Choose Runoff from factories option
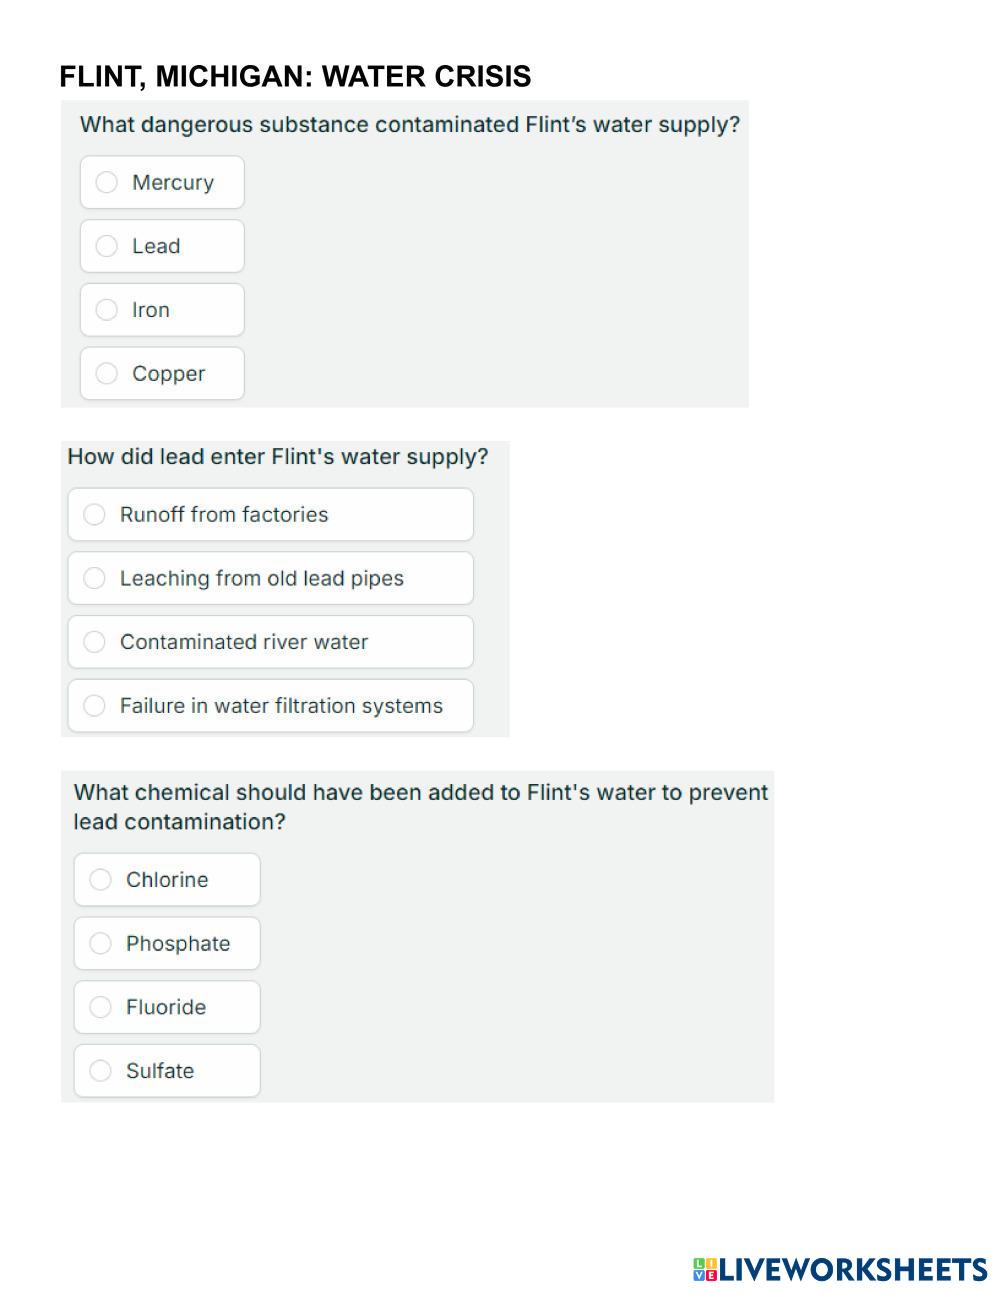The image size is (1000, 1294). [x=270, y=515]
